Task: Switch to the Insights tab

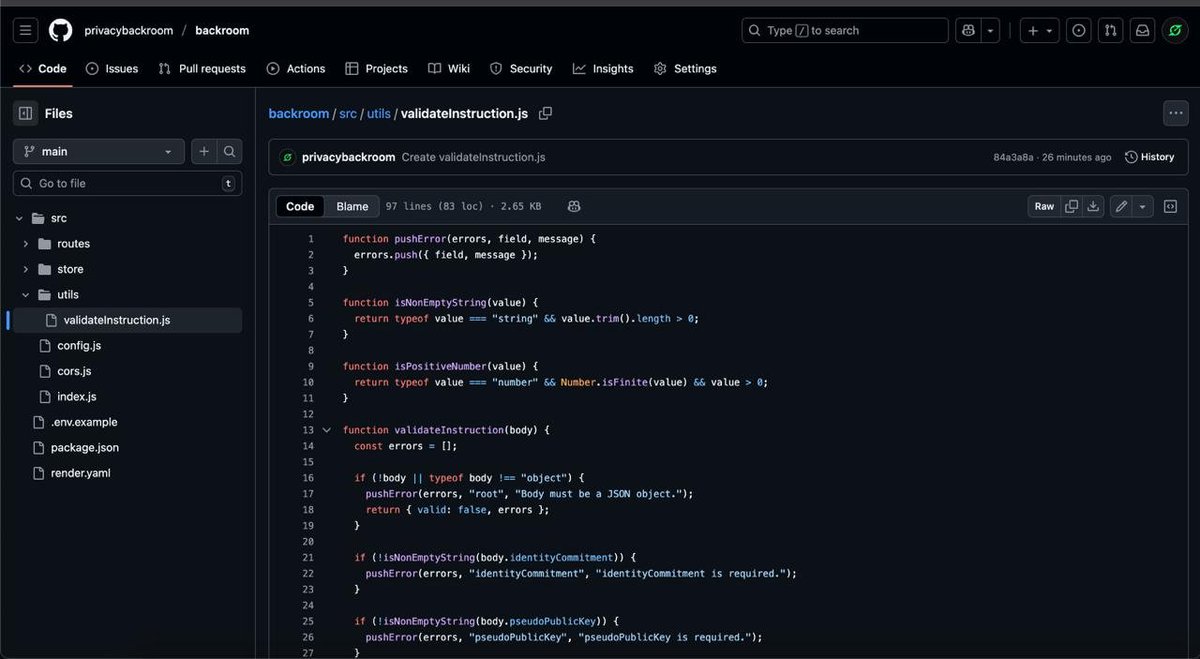Action: click(x=603, y=68)
